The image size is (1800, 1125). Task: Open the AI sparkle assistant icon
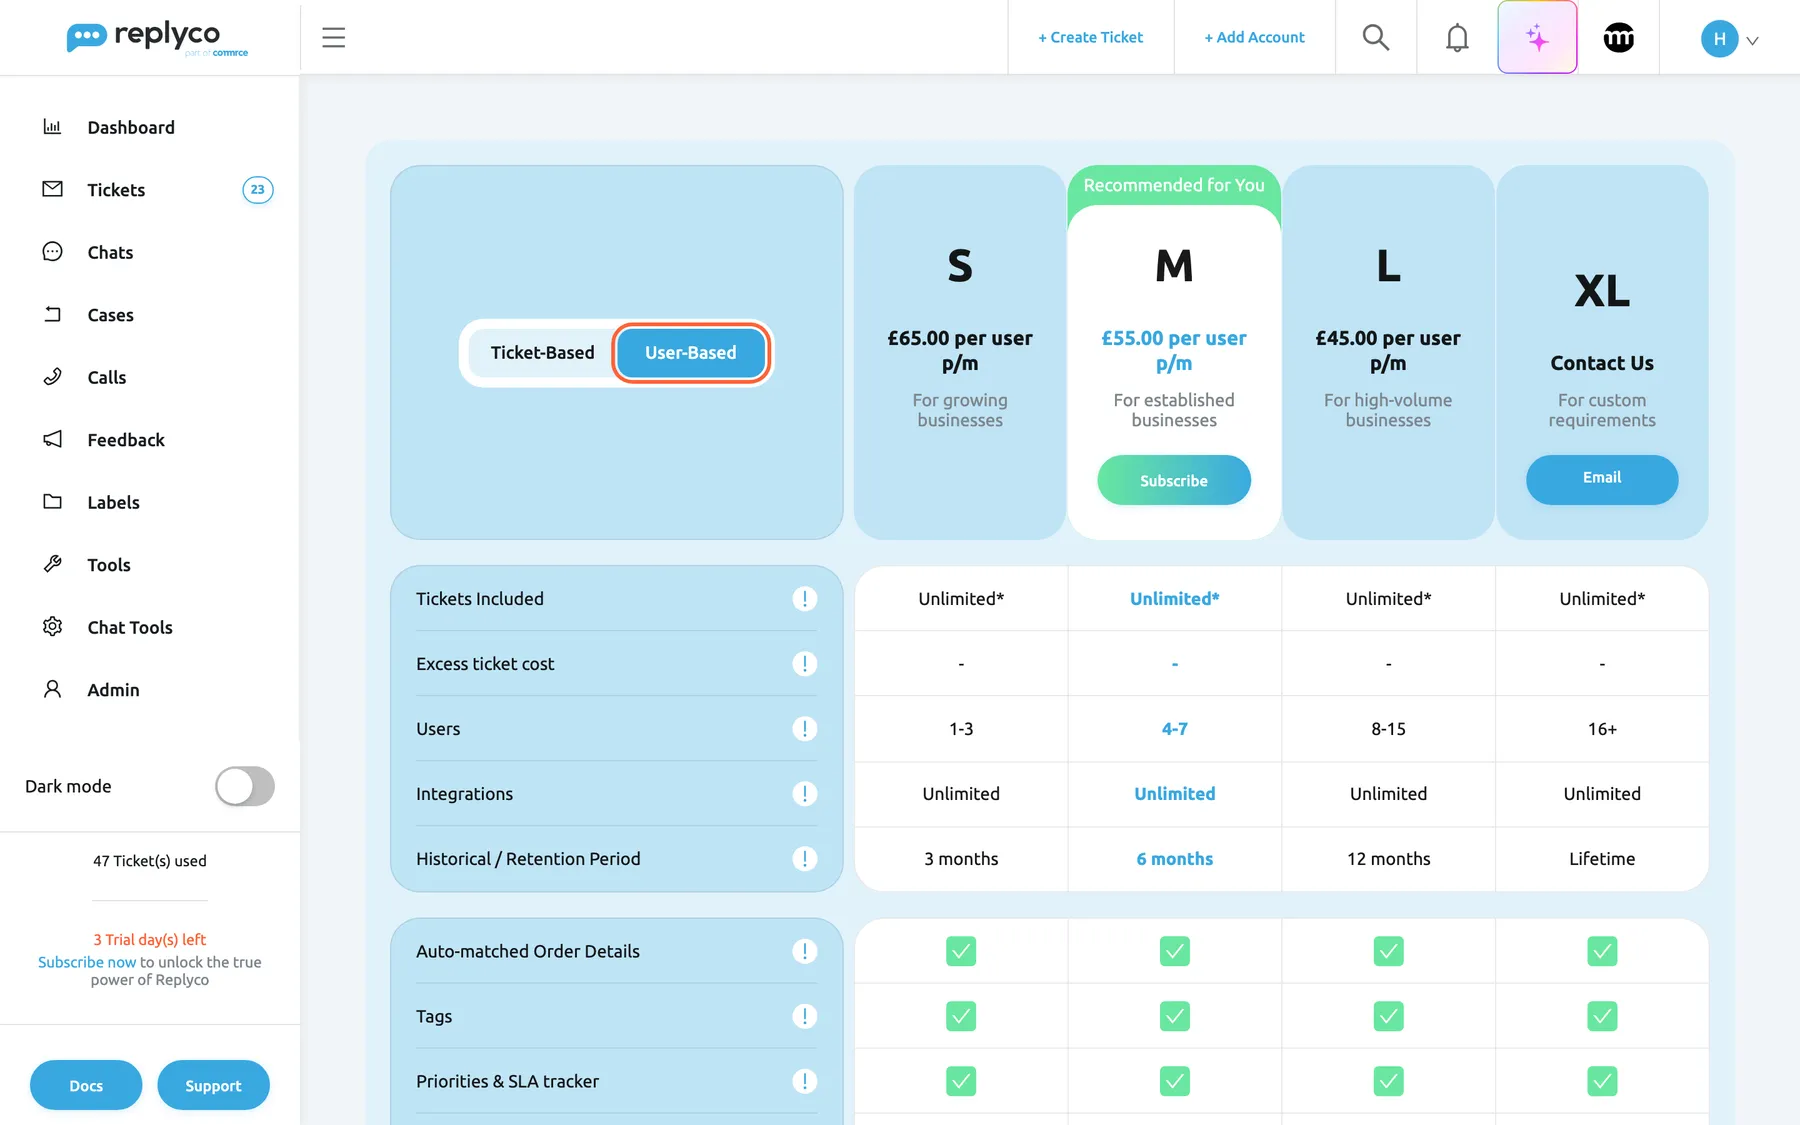coord(1537,38)
